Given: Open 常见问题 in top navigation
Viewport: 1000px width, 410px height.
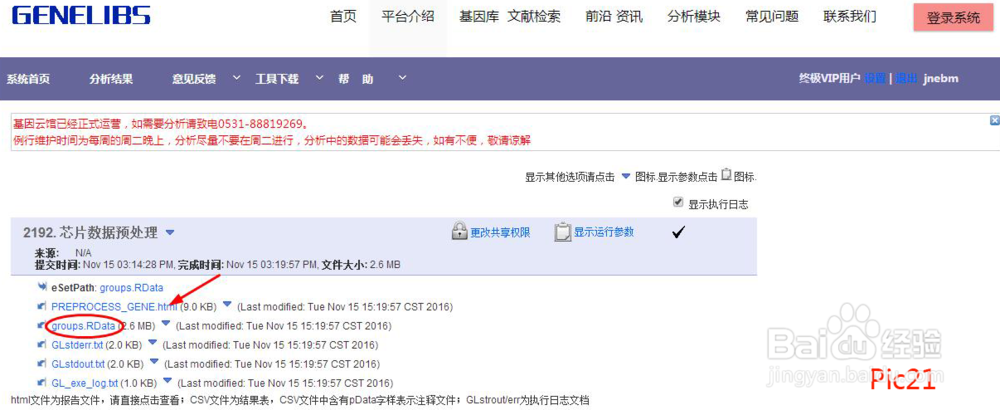Looking at the screenshot, I should click(772, 17).
